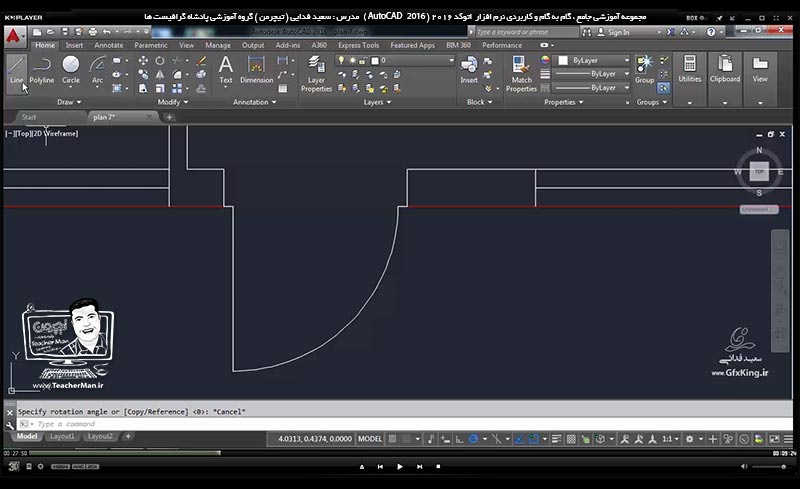Click the Erase tool icon
800x489 pixels.
click(x=201, y=61)
